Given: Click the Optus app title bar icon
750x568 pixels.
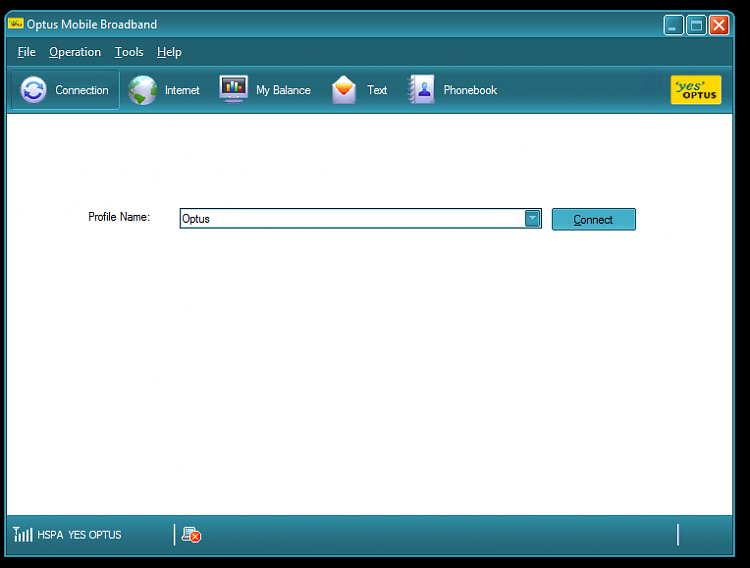Looking at the screenshot, I should tap(16, 23).
